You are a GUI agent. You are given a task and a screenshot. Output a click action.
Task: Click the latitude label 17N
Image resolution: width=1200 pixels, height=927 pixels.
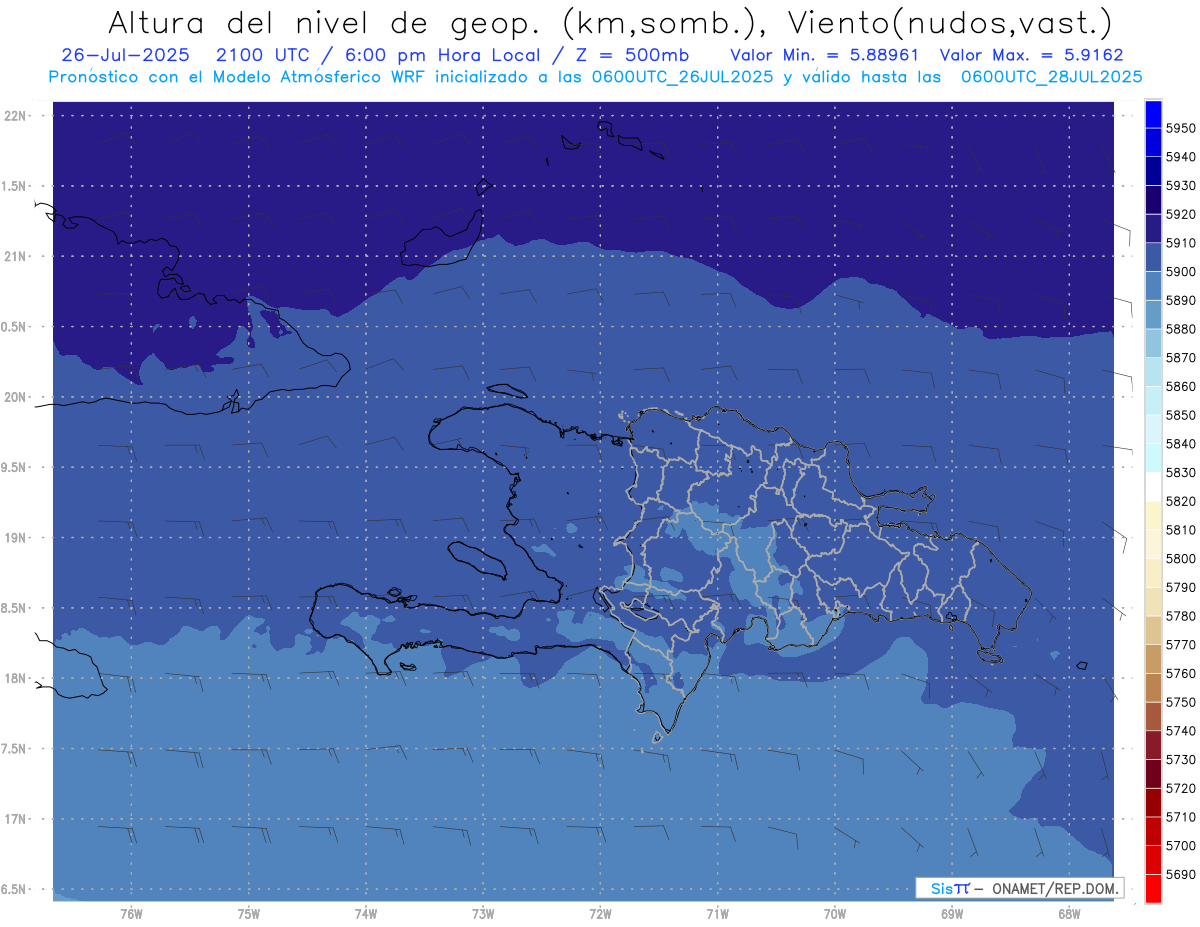pos(14,819)
